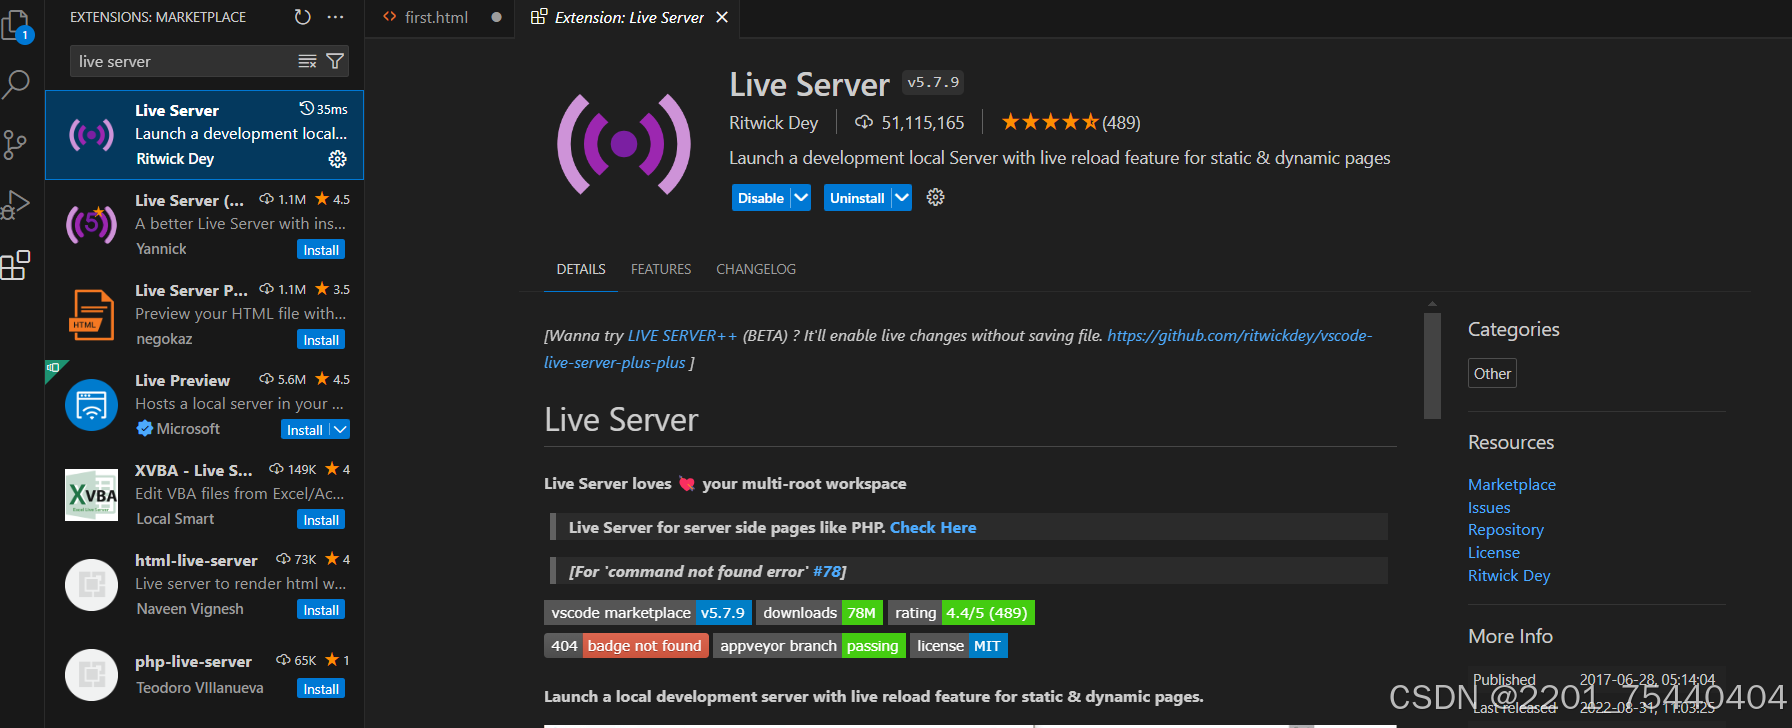Screen dimensions: 1792x728
Task: Install Live Preview by Microsoft
Action: 305,429
